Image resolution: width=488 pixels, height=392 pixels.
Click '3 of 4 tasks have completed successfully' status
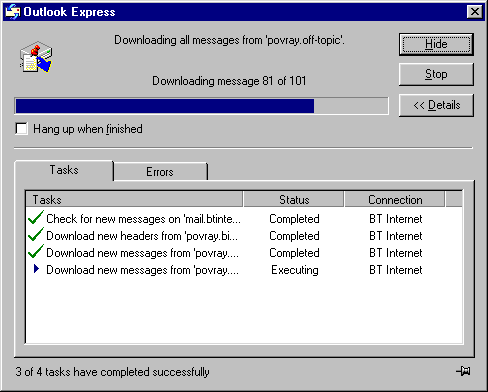point(112,372)
